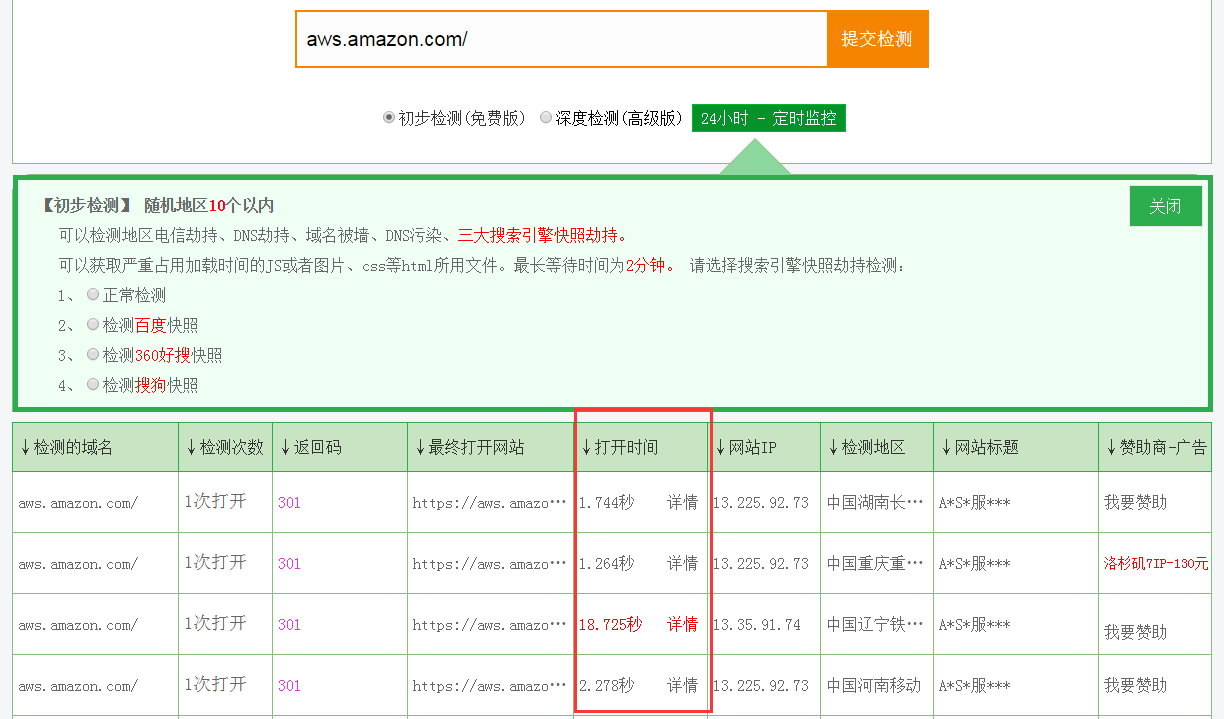
Task: Click 301 return code in 18.725秒 row
Action: [289, 624]
